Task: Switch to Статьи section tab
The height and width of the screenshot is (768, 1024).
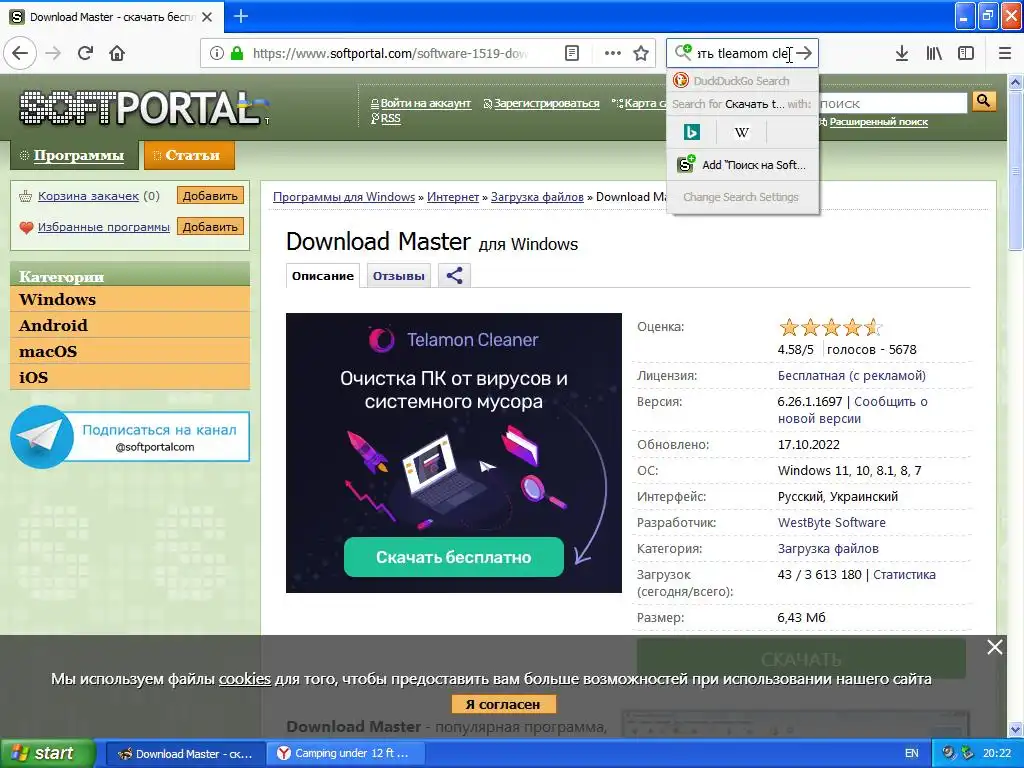Action: tap(189, 155)
